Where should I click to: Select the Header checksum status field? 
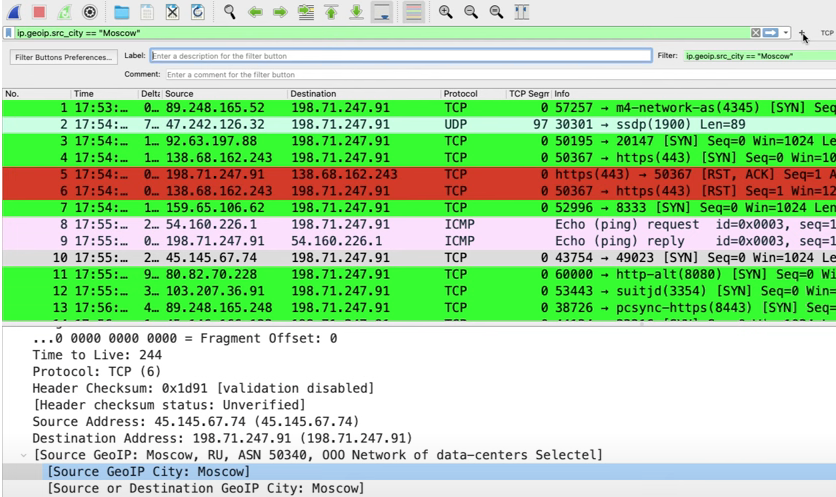coord(169,405)
